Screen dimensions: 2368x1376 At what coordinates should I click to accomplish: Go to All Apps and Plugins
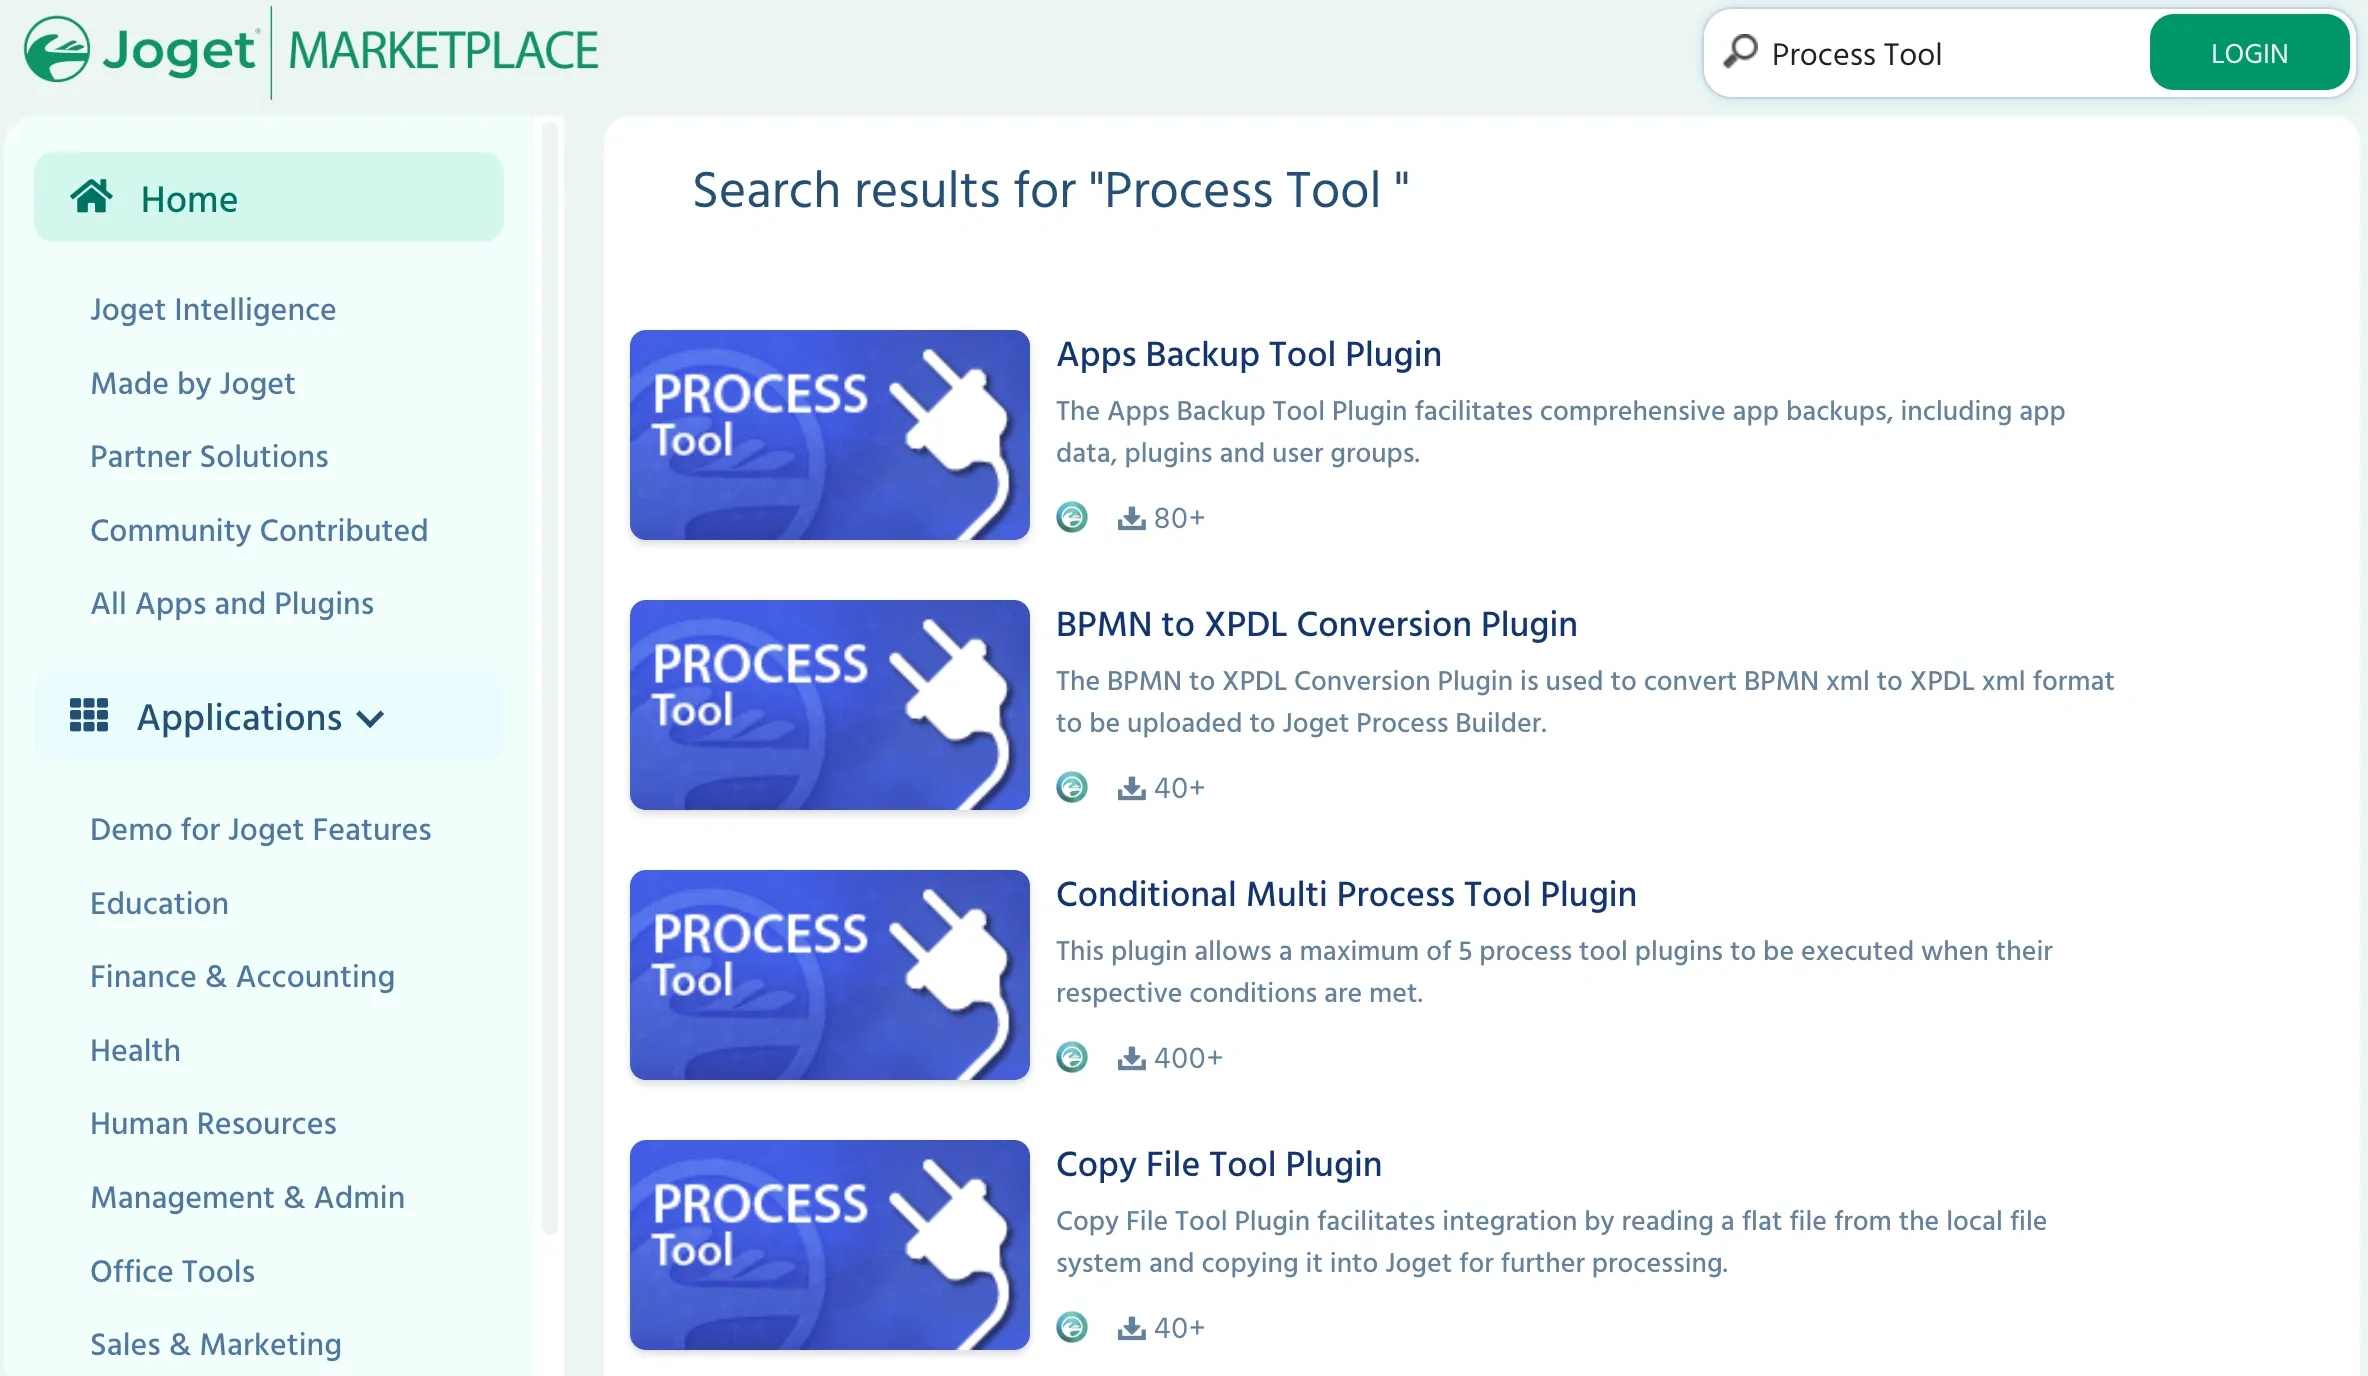(x=232, y=604)
